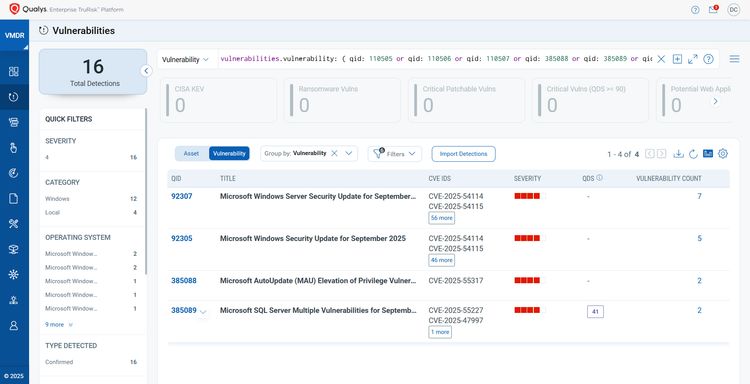The height and width of the screenshot is (384, 750).
Task: Open QID 92307 link
Action: (182, 196)
